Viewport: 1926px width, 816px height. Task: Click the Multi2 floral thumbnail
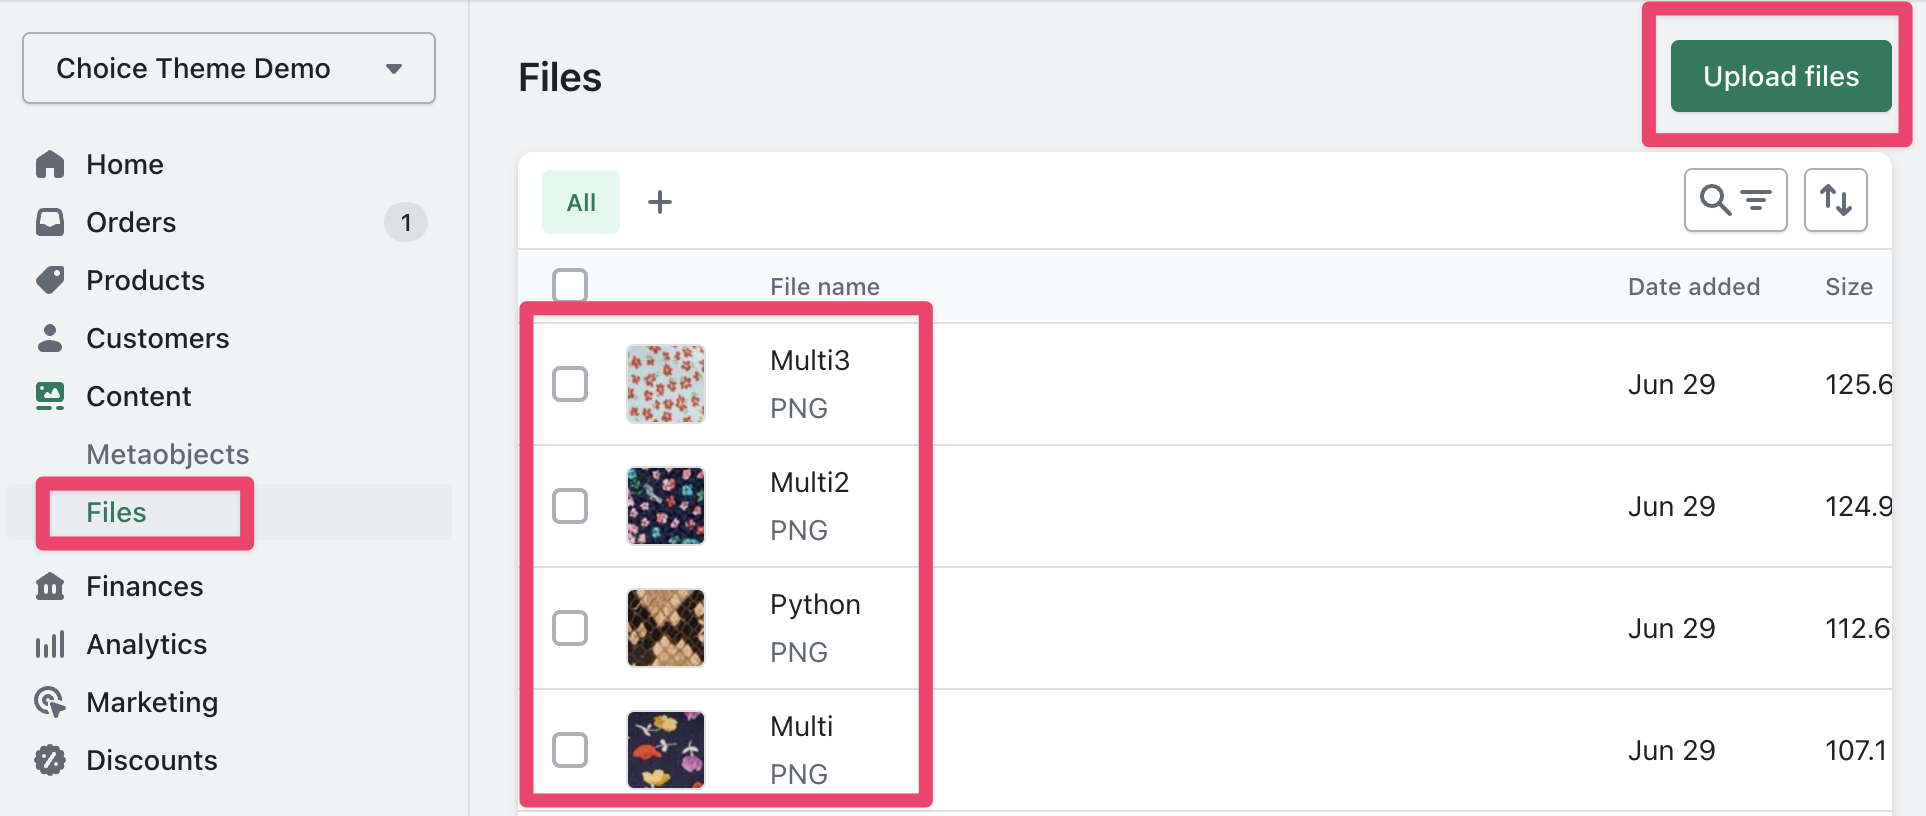tap(666, 506)
